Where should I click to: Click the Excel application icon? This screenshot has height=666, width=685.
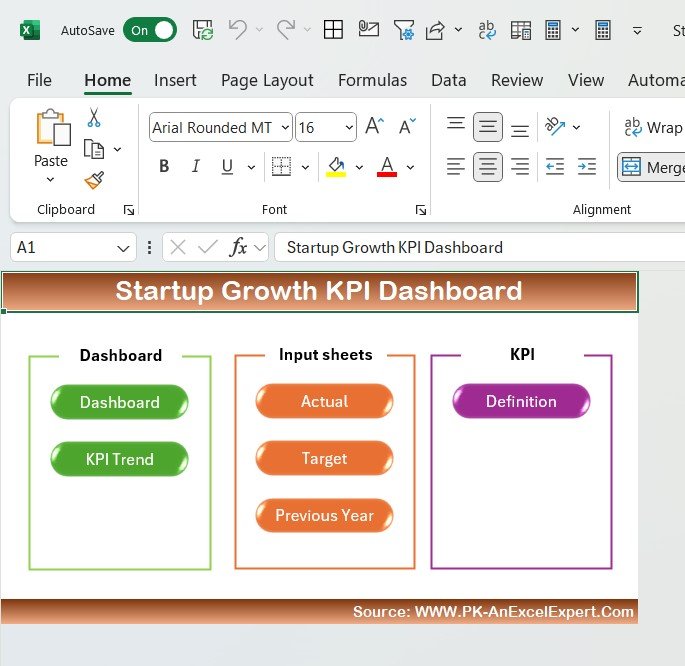[x=30, y=30]
